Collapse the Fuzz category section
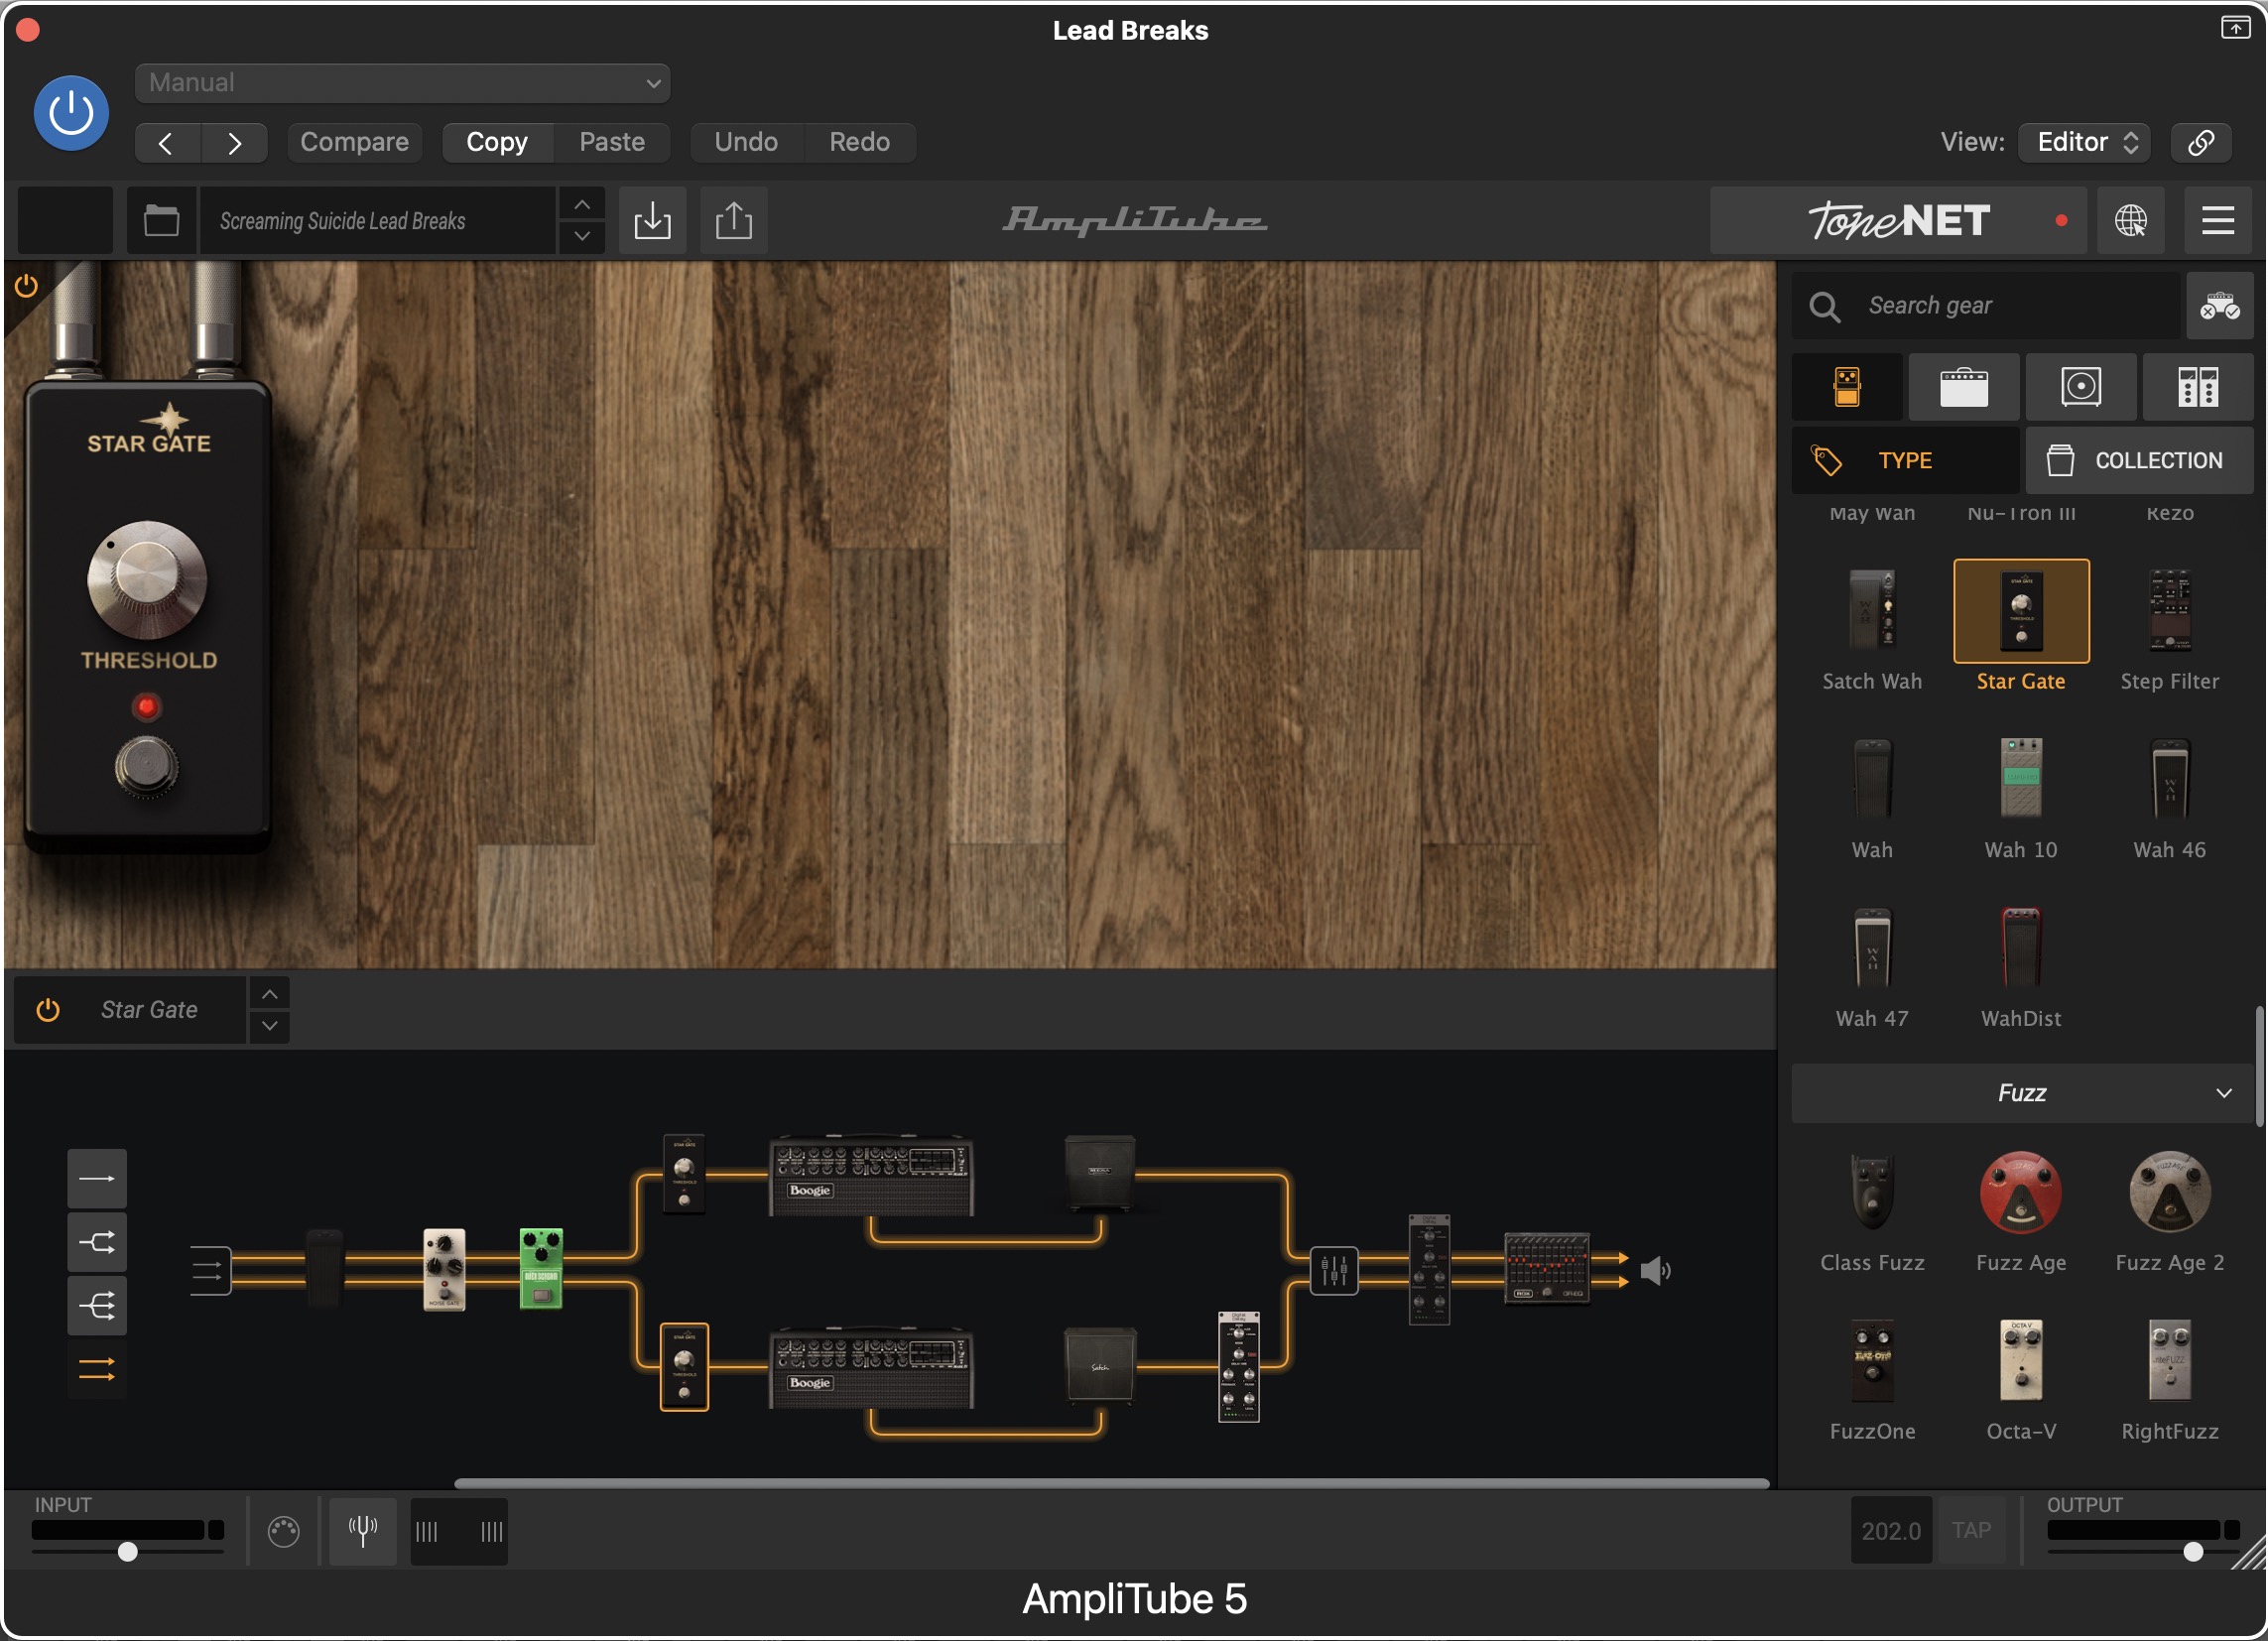Viewport: 2268px width, 1641px height. click(x=2021, y=1093)
